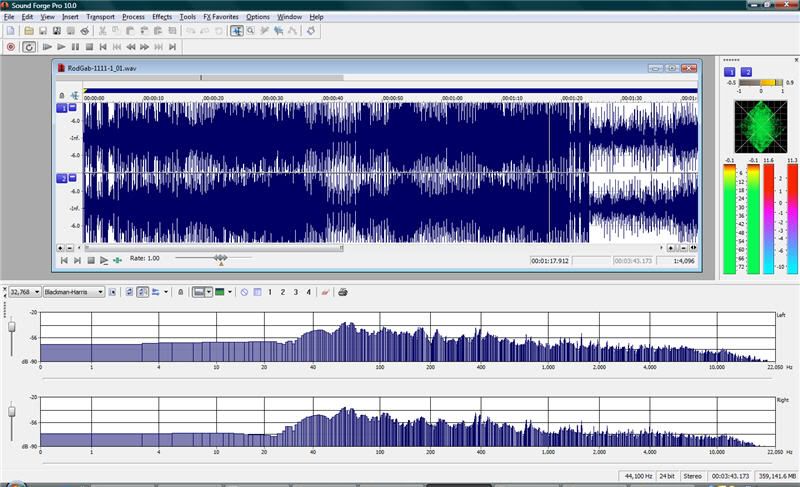Zoom out level with minus button at bottom-left
The width and height of the screenshot is (800, 487).
point(70,248)
